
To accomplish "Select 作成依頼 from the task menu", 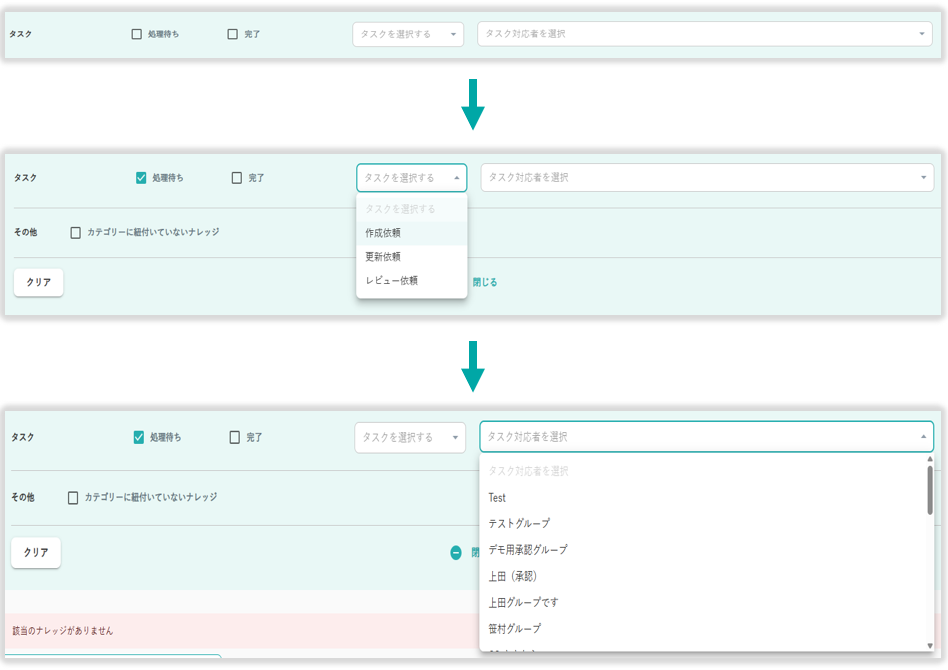I will [x=384, y=233].
